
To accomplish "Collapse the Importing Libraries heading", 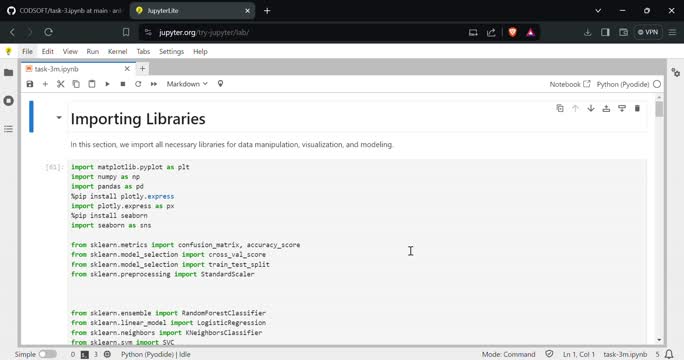I will pos(59,117).
